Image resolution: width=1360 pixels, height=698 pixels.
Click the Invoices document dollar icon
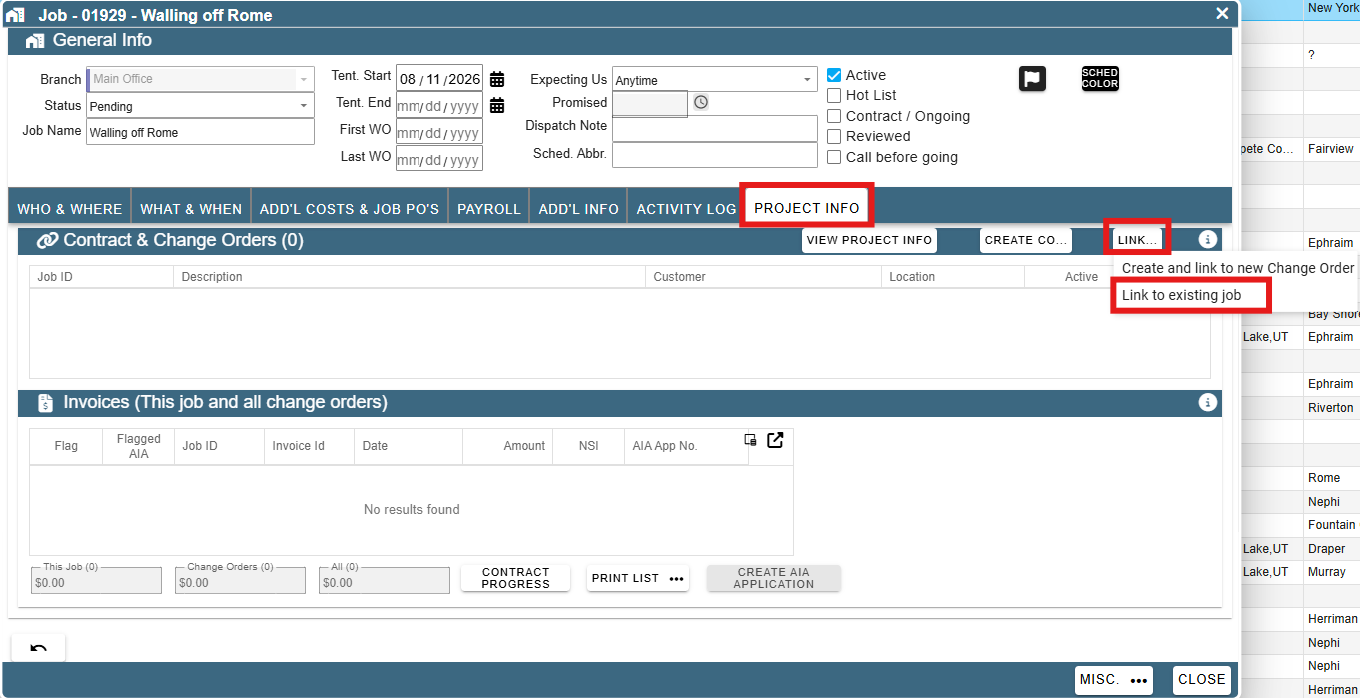tap(46, 403)
